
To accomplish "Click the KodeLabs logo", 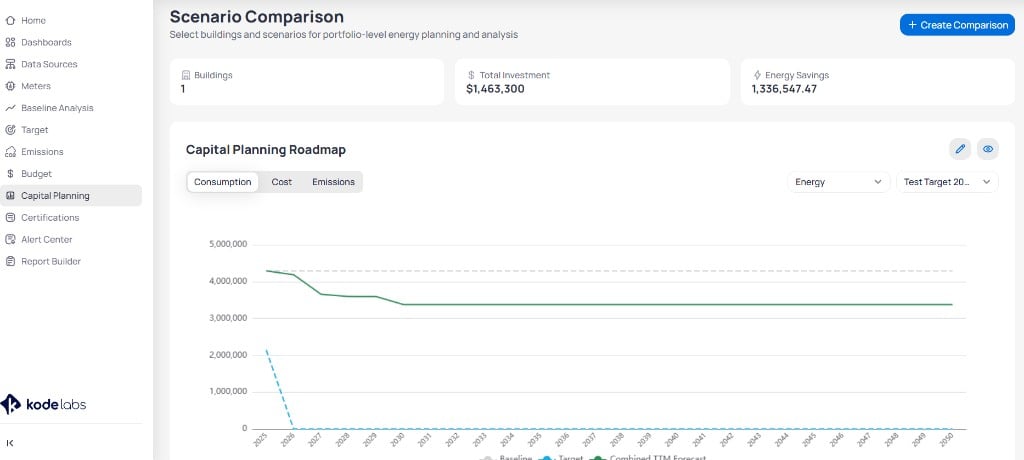I will [x=43, y=404].
